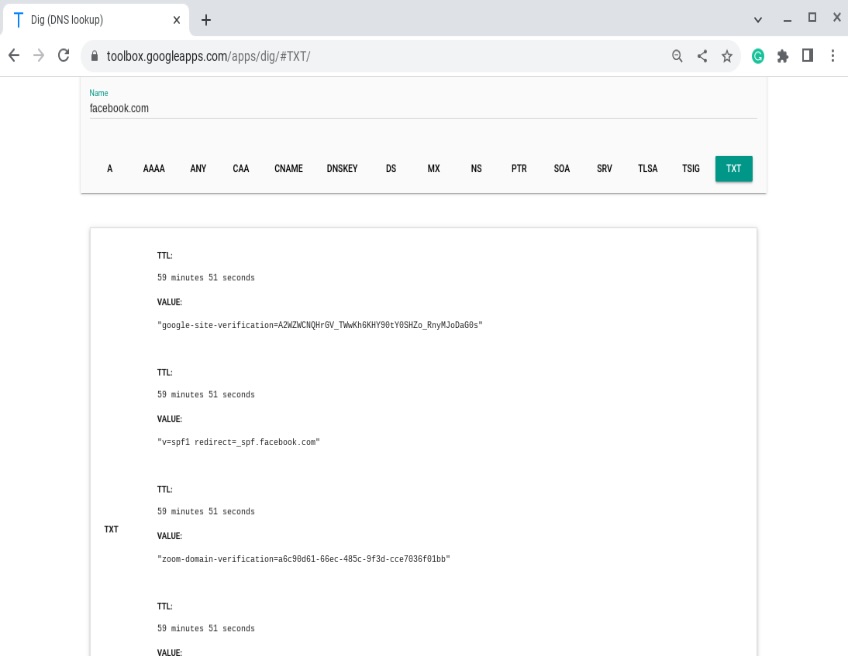Viewport: 848px width, 656px height.
Task: Click the VALUE label above the zoom-domain record
Action: tap(169, 535)
